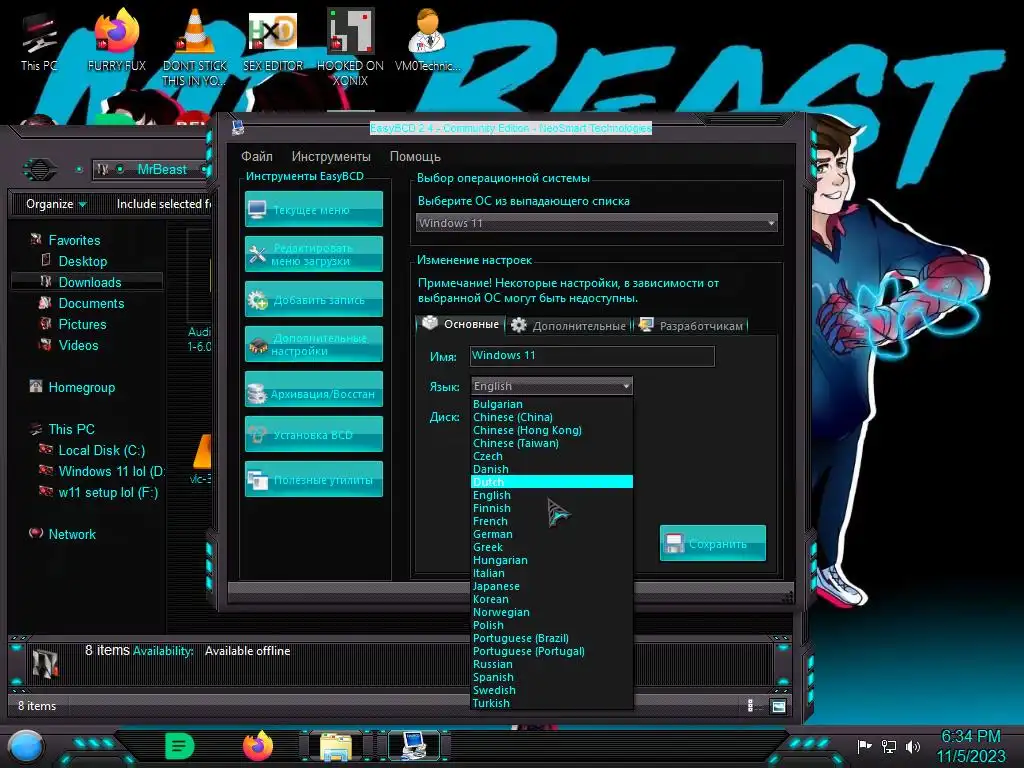
Task: Click the Архивация/Восстан button
Action: click(x=313, y=389)
